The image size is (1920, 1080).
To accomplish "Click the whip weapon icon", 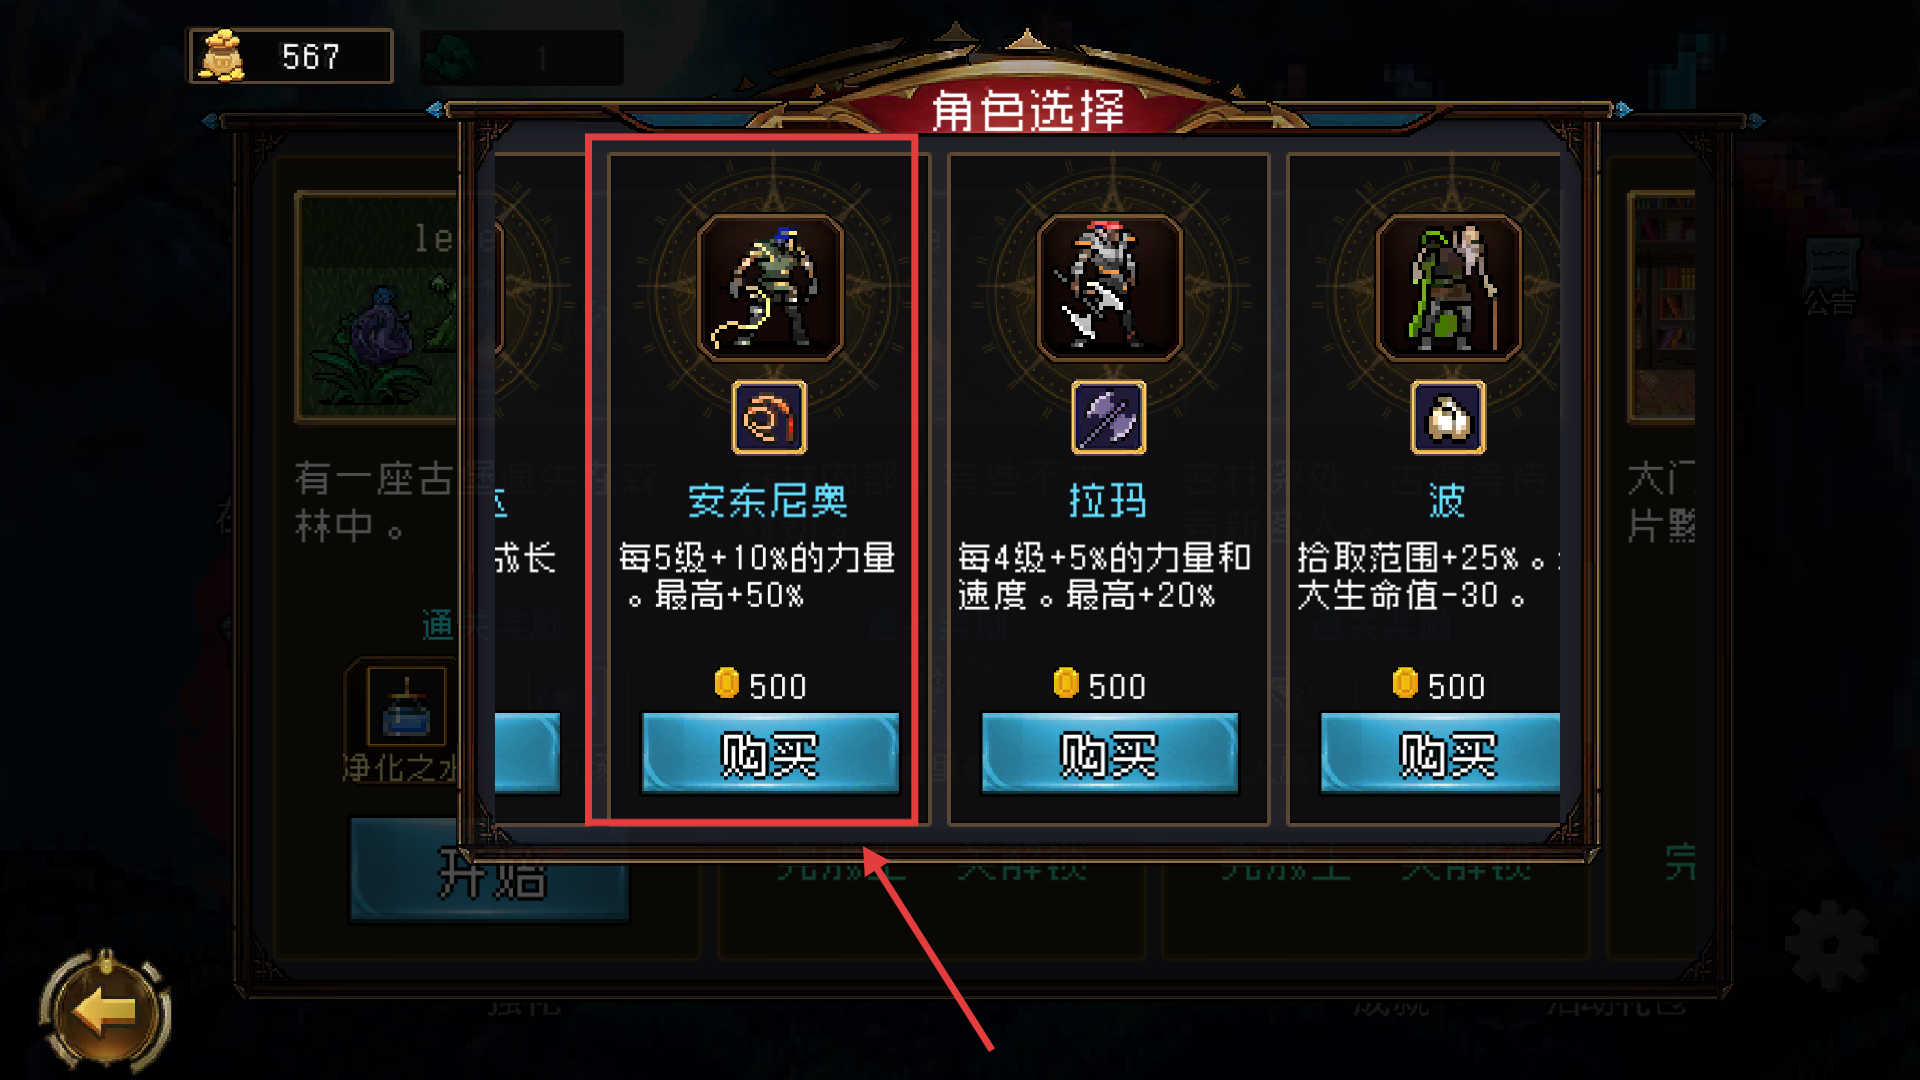I will 769,418.
